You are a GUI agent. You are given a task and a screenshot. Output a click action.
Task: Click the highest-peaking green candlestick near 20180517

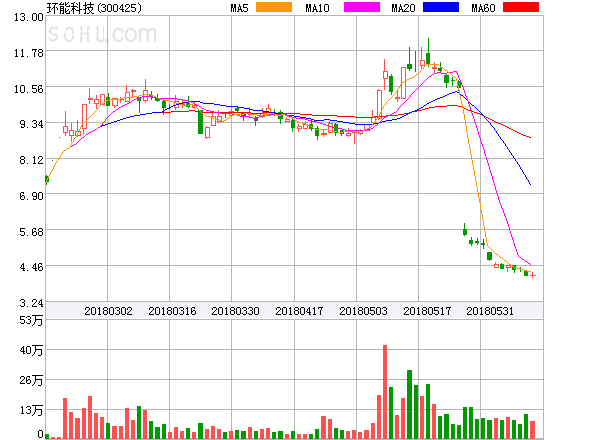tap(428, 52)
